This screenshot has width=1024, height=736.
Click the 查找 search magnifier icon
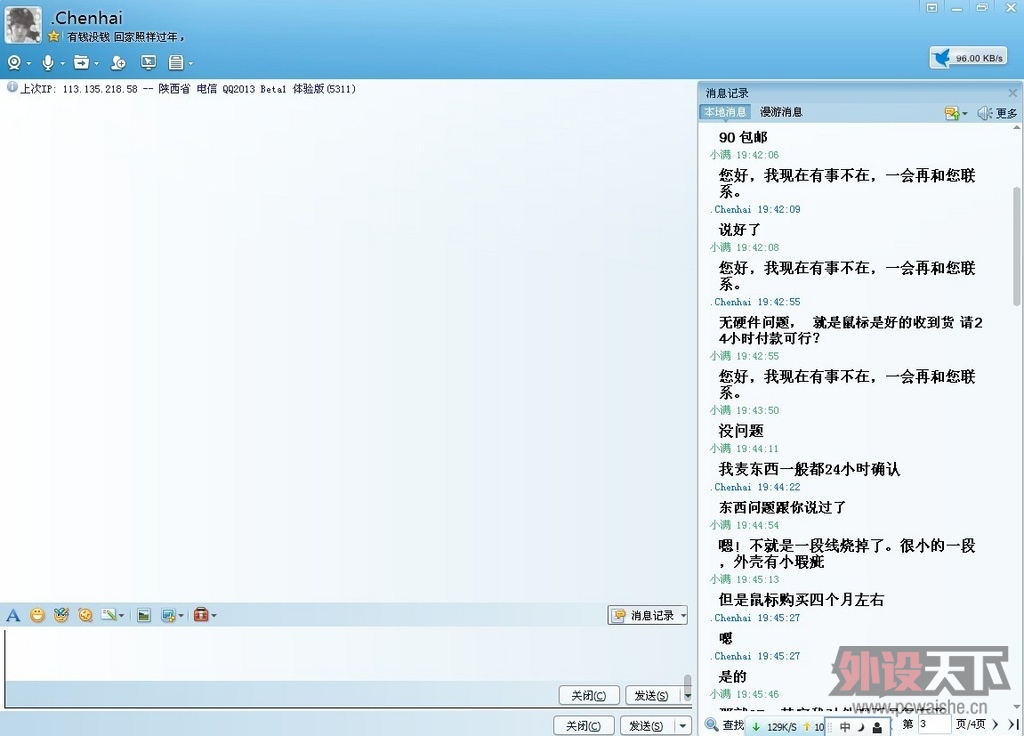click(712, 724)
